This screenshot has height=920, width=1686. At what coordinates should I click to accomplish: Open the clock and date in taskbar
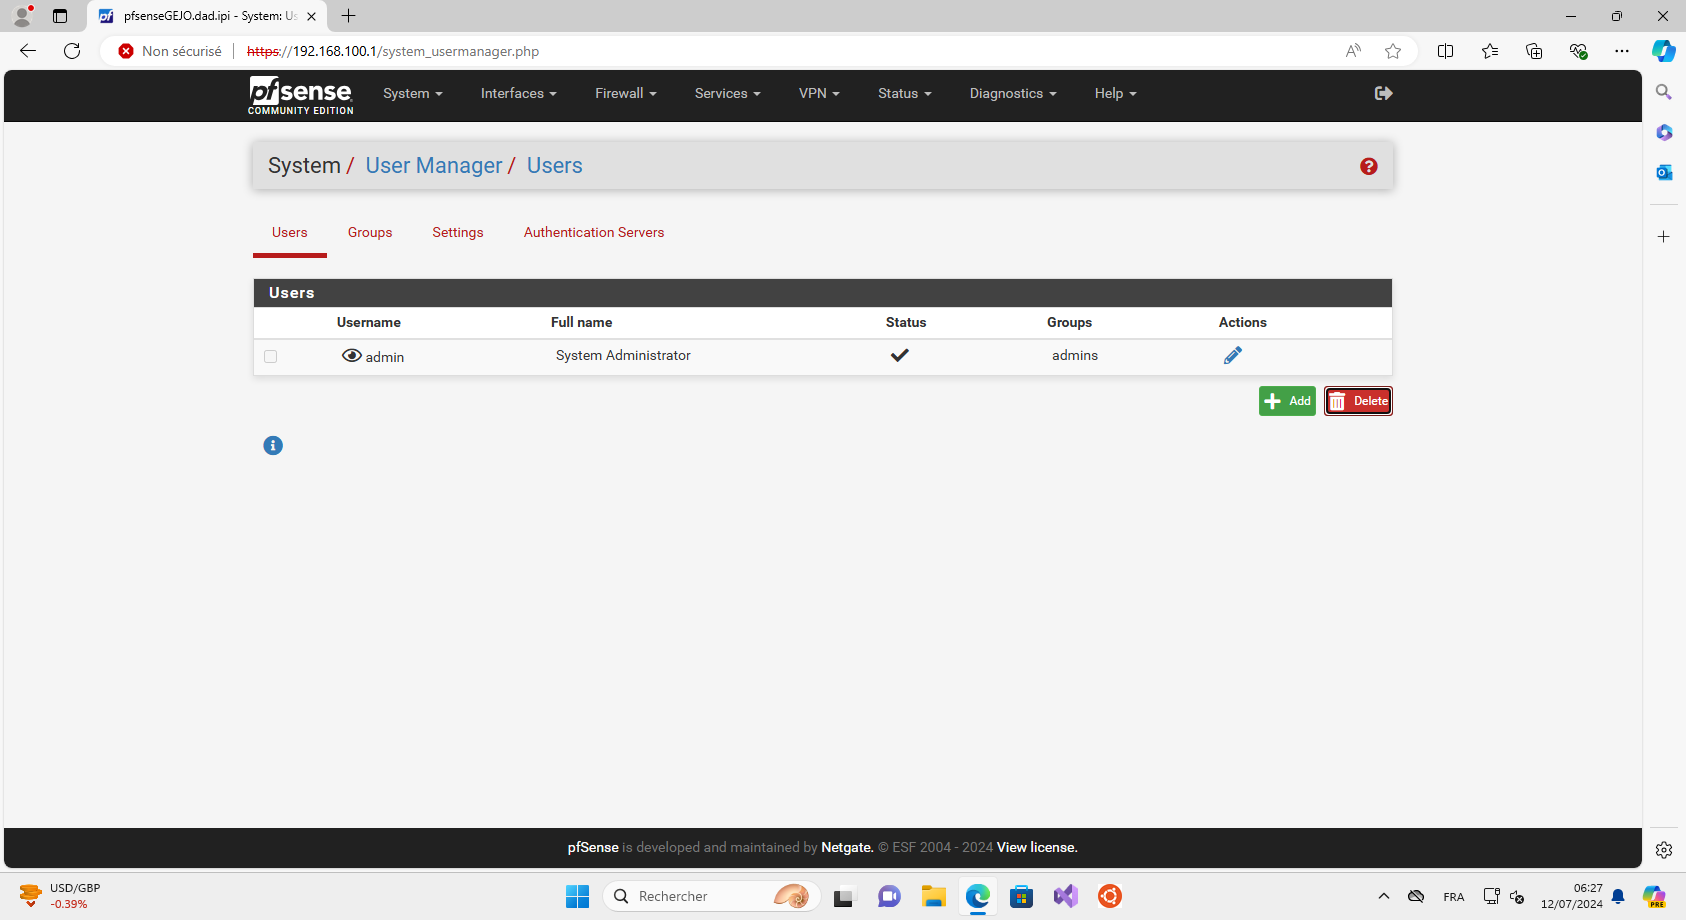[x=1572, y=896]
